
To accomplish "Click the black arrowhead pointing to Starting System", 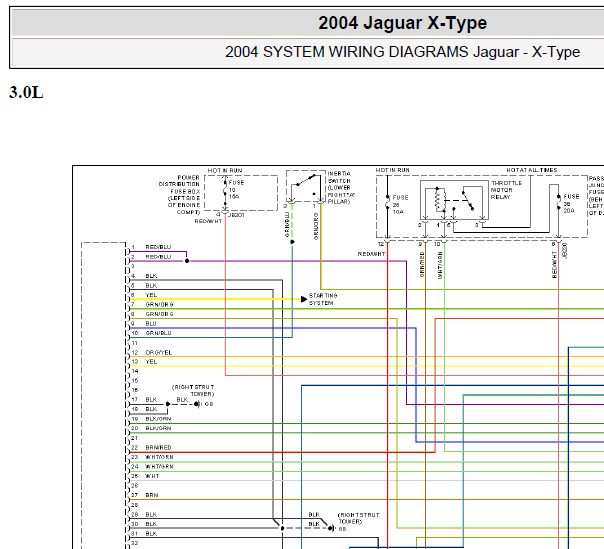I will (x=304, y=299).
